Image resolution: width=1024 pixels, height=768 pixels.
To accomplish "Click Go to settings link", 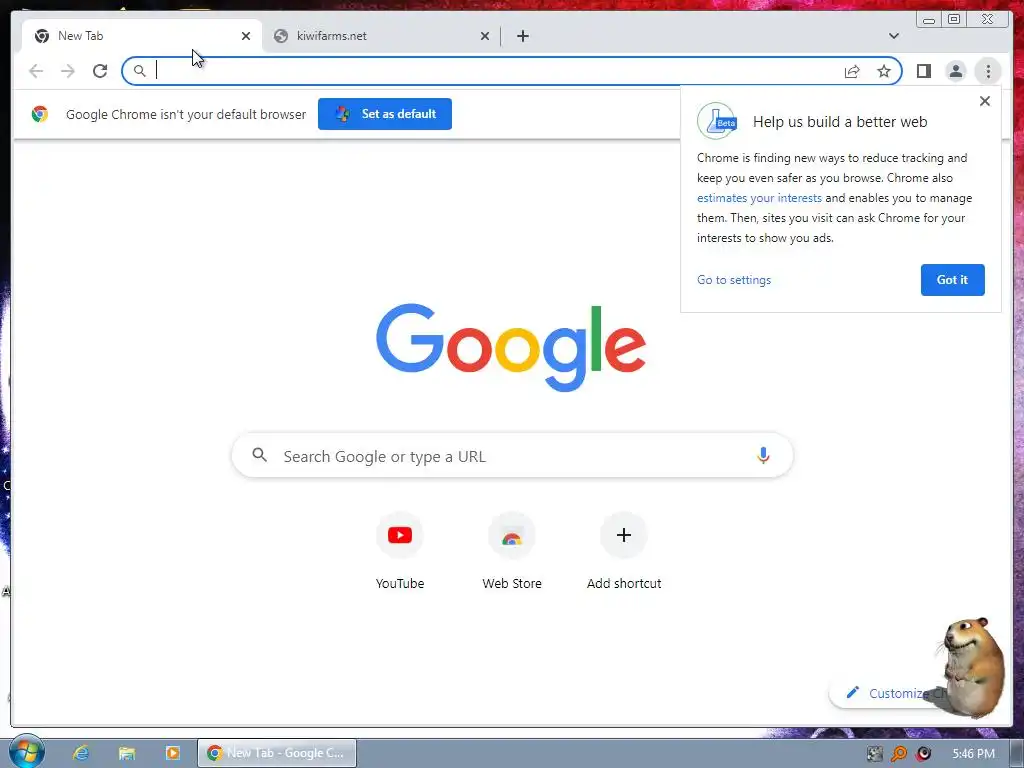I will click(x=734, y=280).
